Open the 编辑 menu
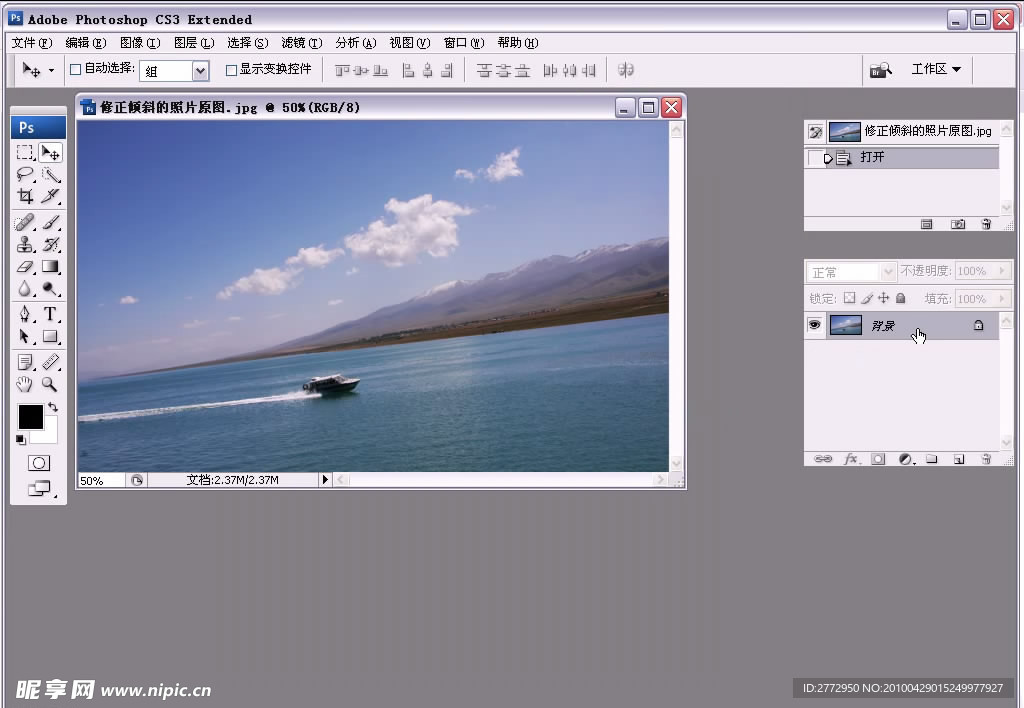 (86, 42)
